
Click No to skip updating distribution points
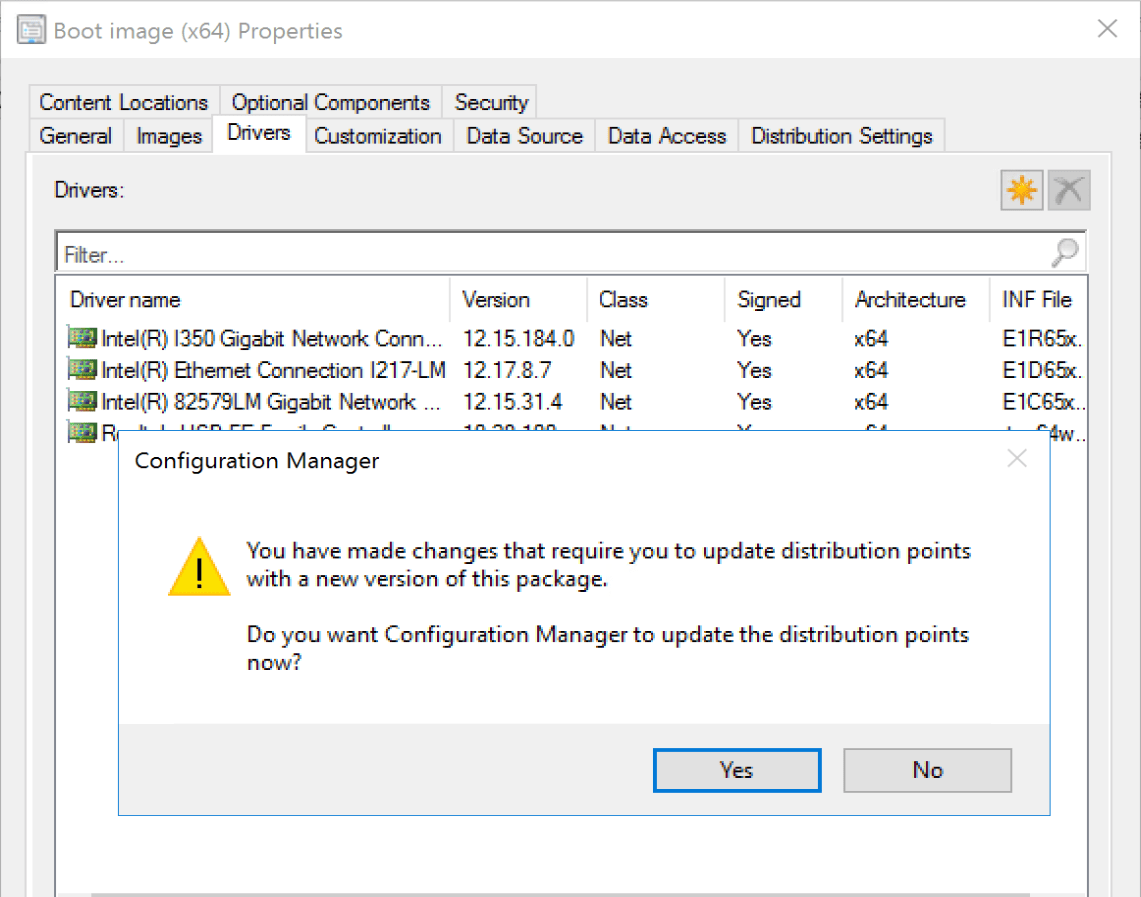coord(926,770)
